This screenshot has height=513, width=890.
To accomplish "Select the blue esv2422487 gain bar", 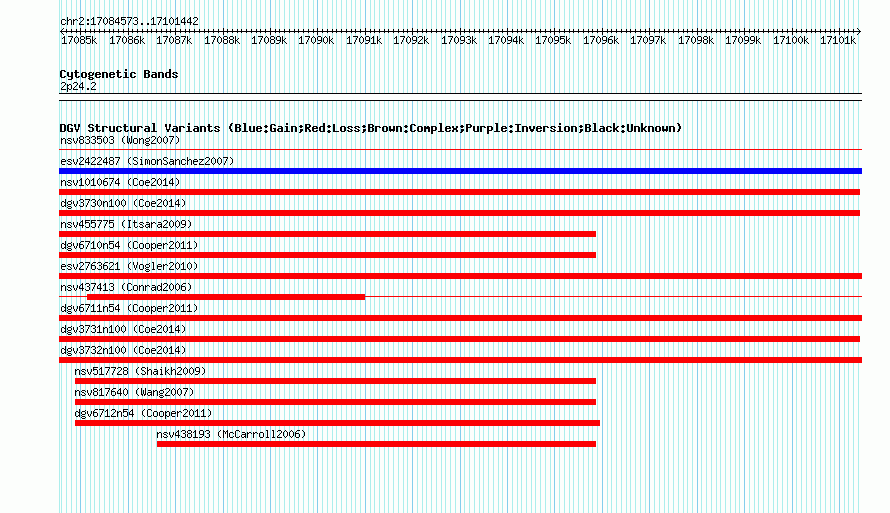I will (460, 171).
